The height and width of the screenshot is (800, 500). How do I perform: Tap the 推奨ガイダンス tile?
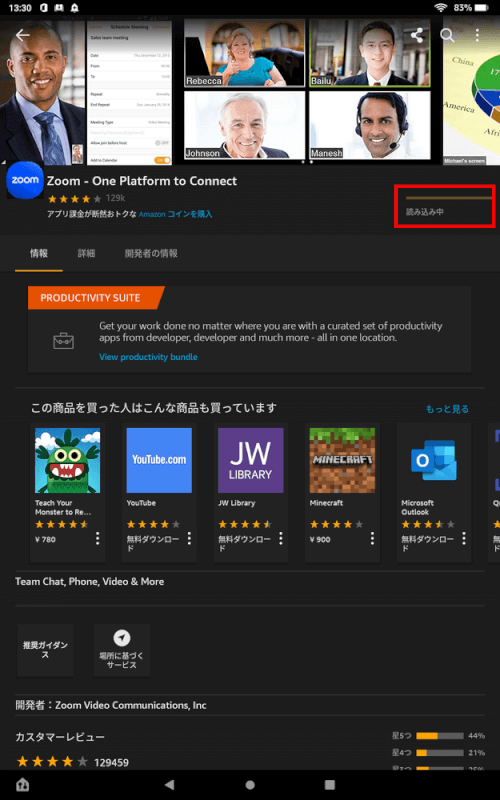(x=45, y=650)
